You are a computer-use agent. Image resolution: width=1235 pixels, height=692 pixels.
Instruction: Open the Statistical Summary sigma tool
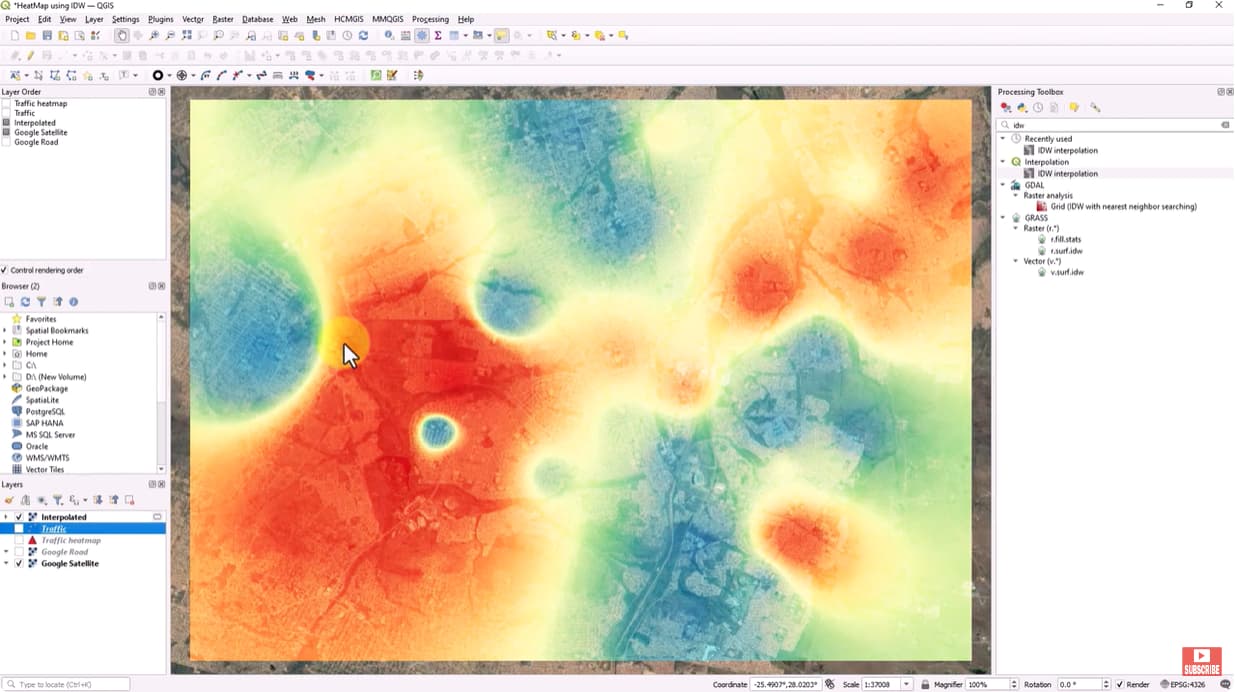[438, 36]
